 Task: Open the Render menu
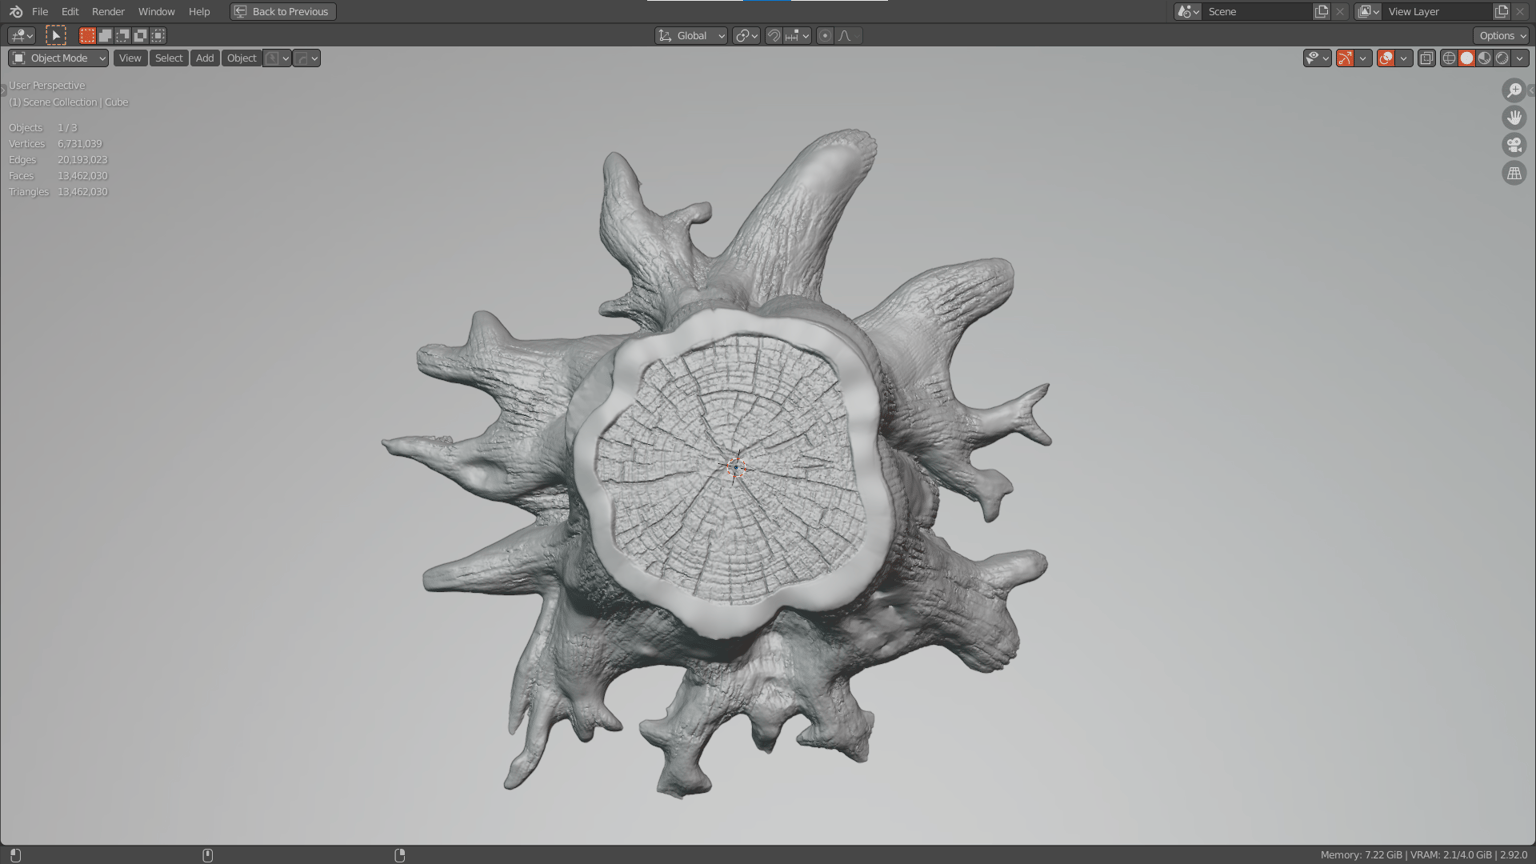click(108, 11)
